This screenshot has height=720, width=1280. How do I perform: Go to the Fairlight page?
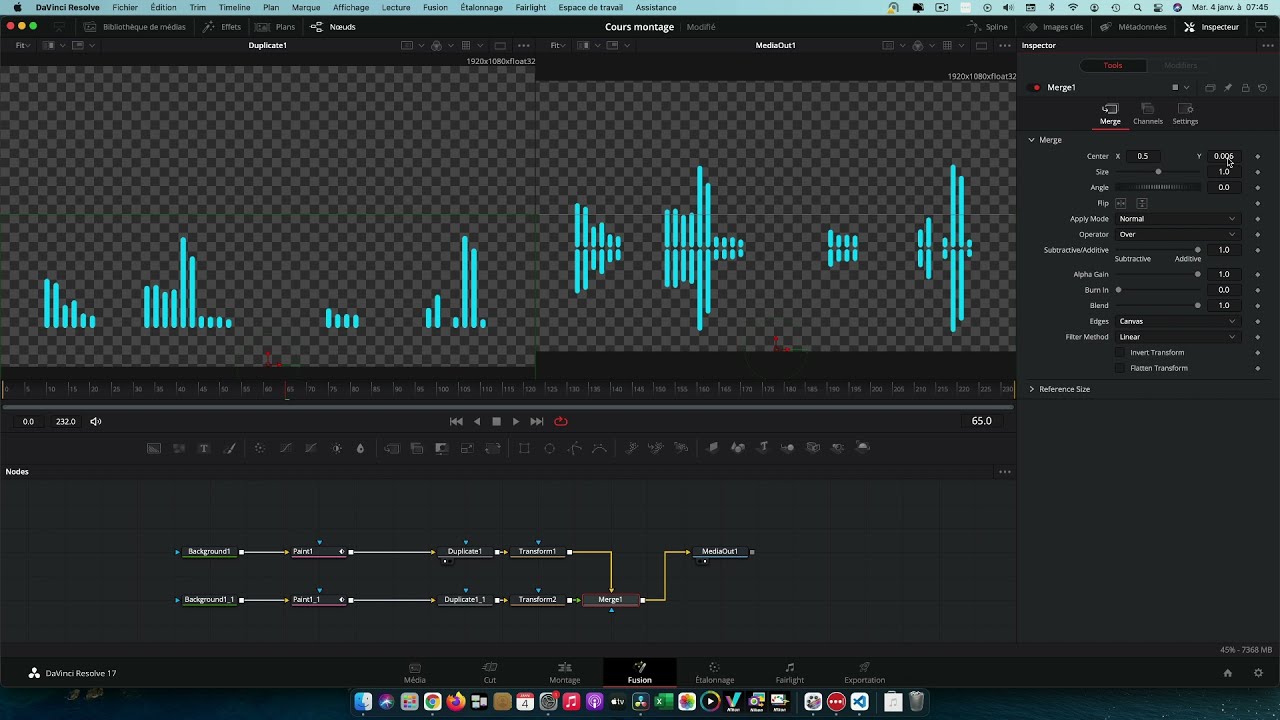[789, 673]
